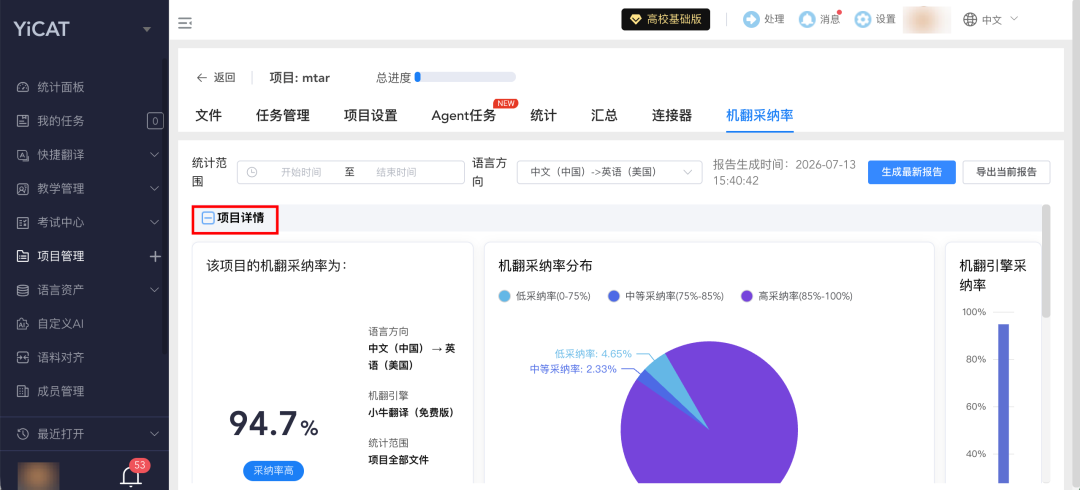Click the 94.7% adoption rate value
Viewport: 1080px width, 490px height.
273,423
